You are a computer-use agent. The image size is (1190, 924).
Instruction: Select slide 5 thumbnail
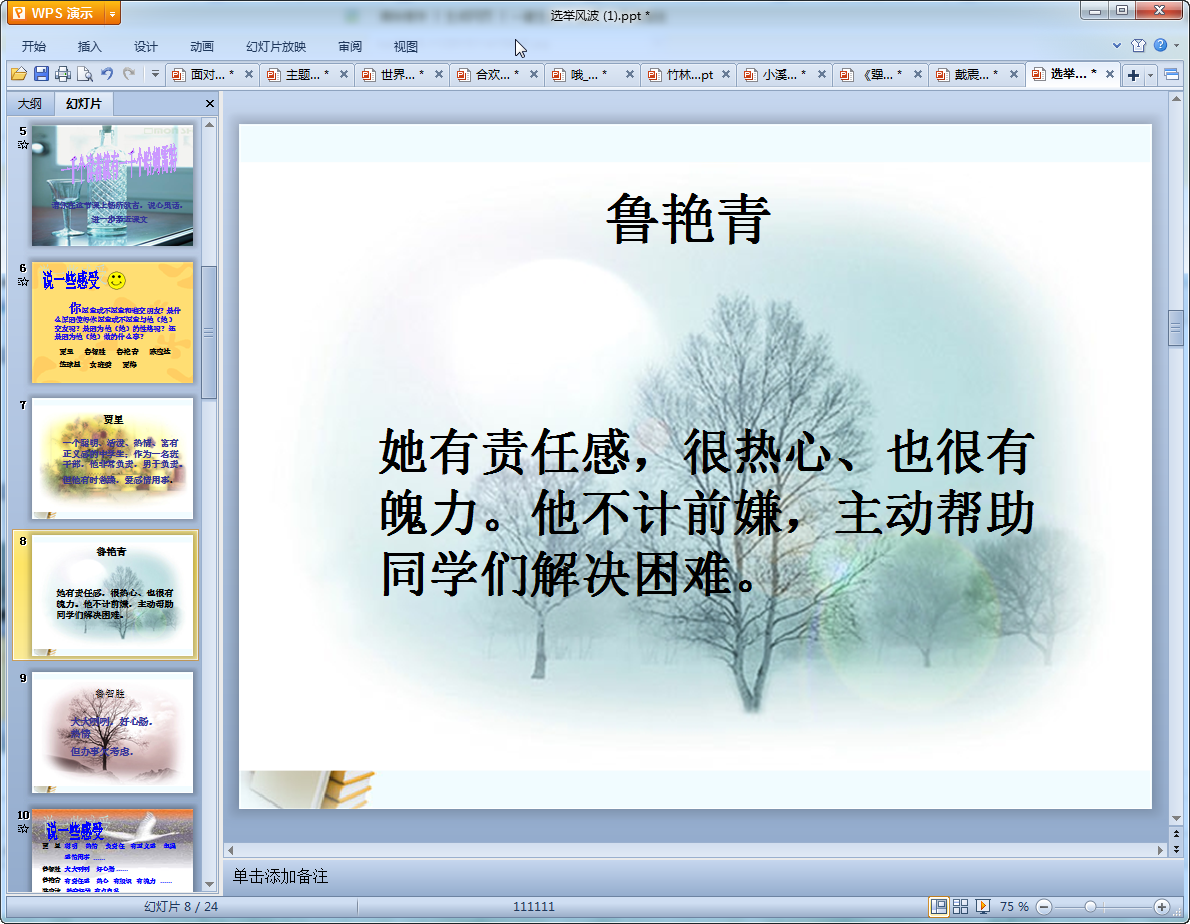[x=112, y=185]
